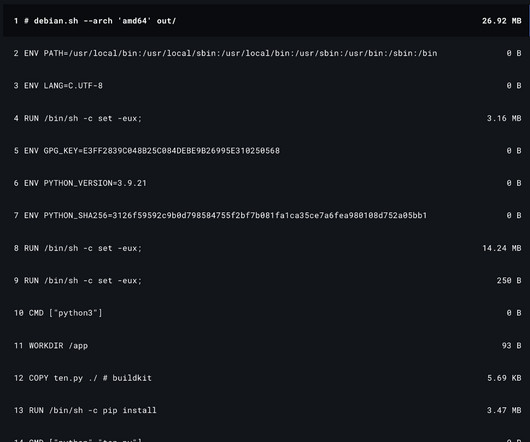The image size is (530, 442).
Task: Click the 3.47 MB size value
Action: coord(504,410)
